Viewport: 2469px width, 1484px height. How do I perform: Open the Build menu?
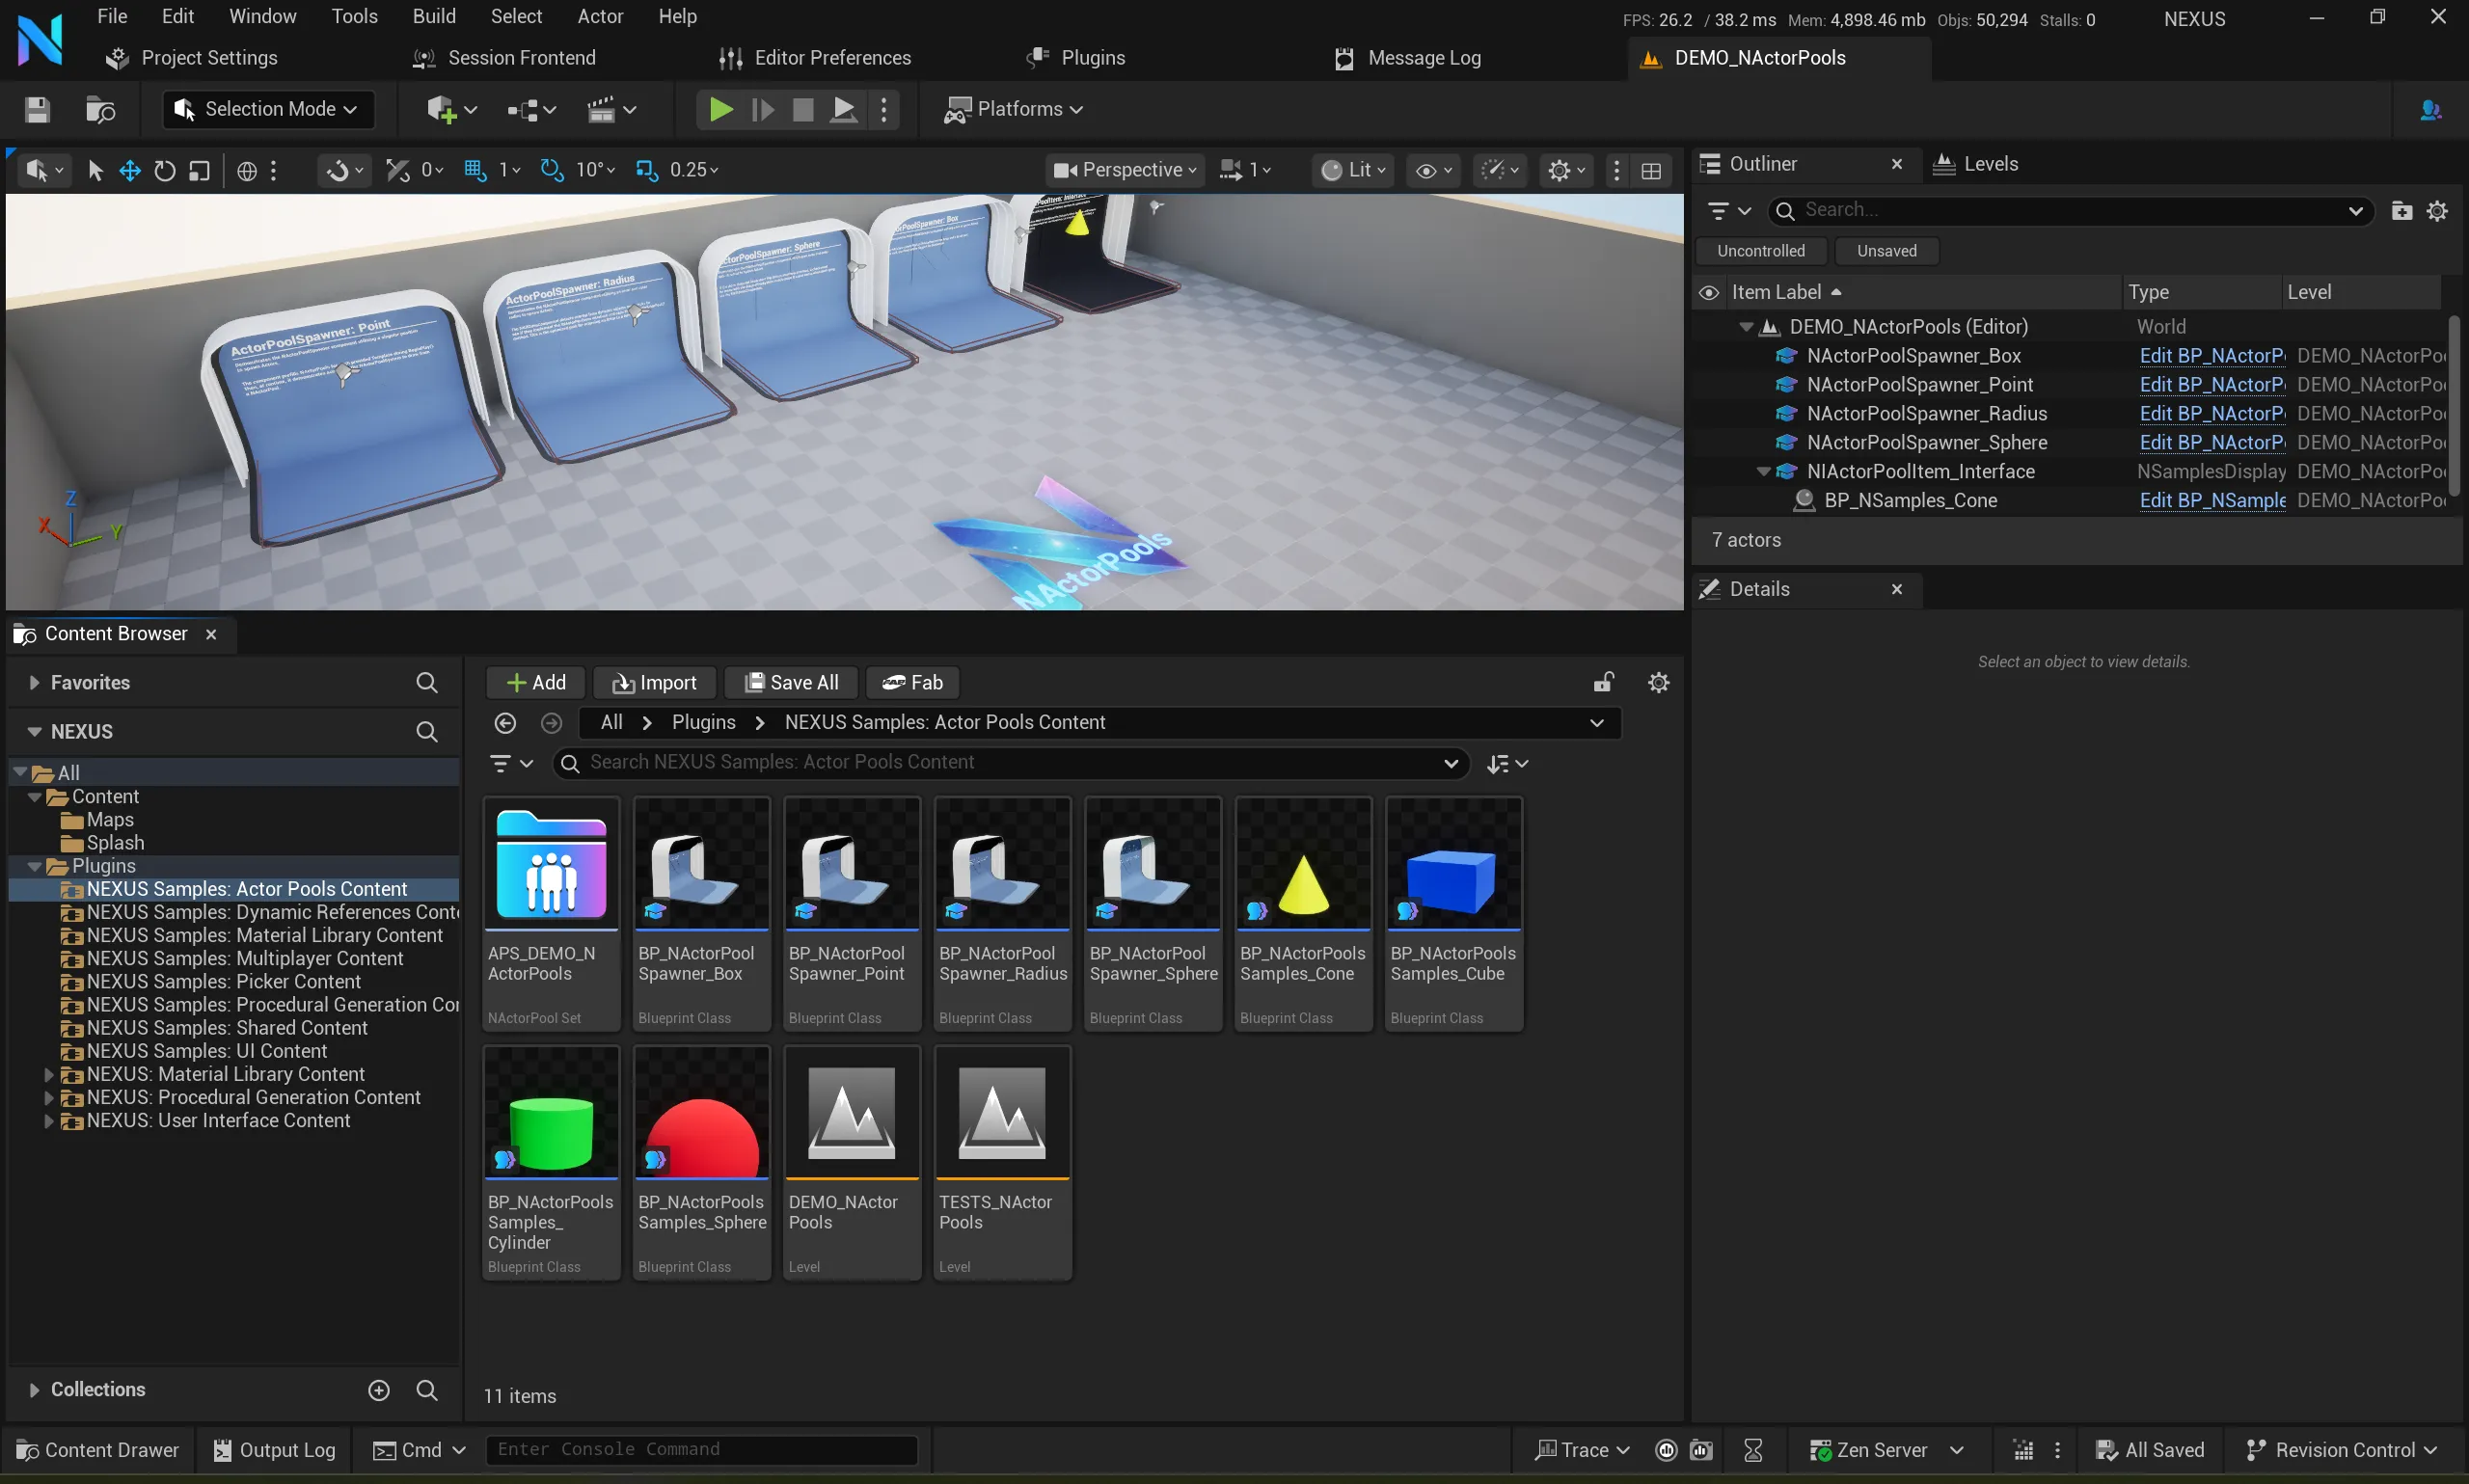point(434,16)
